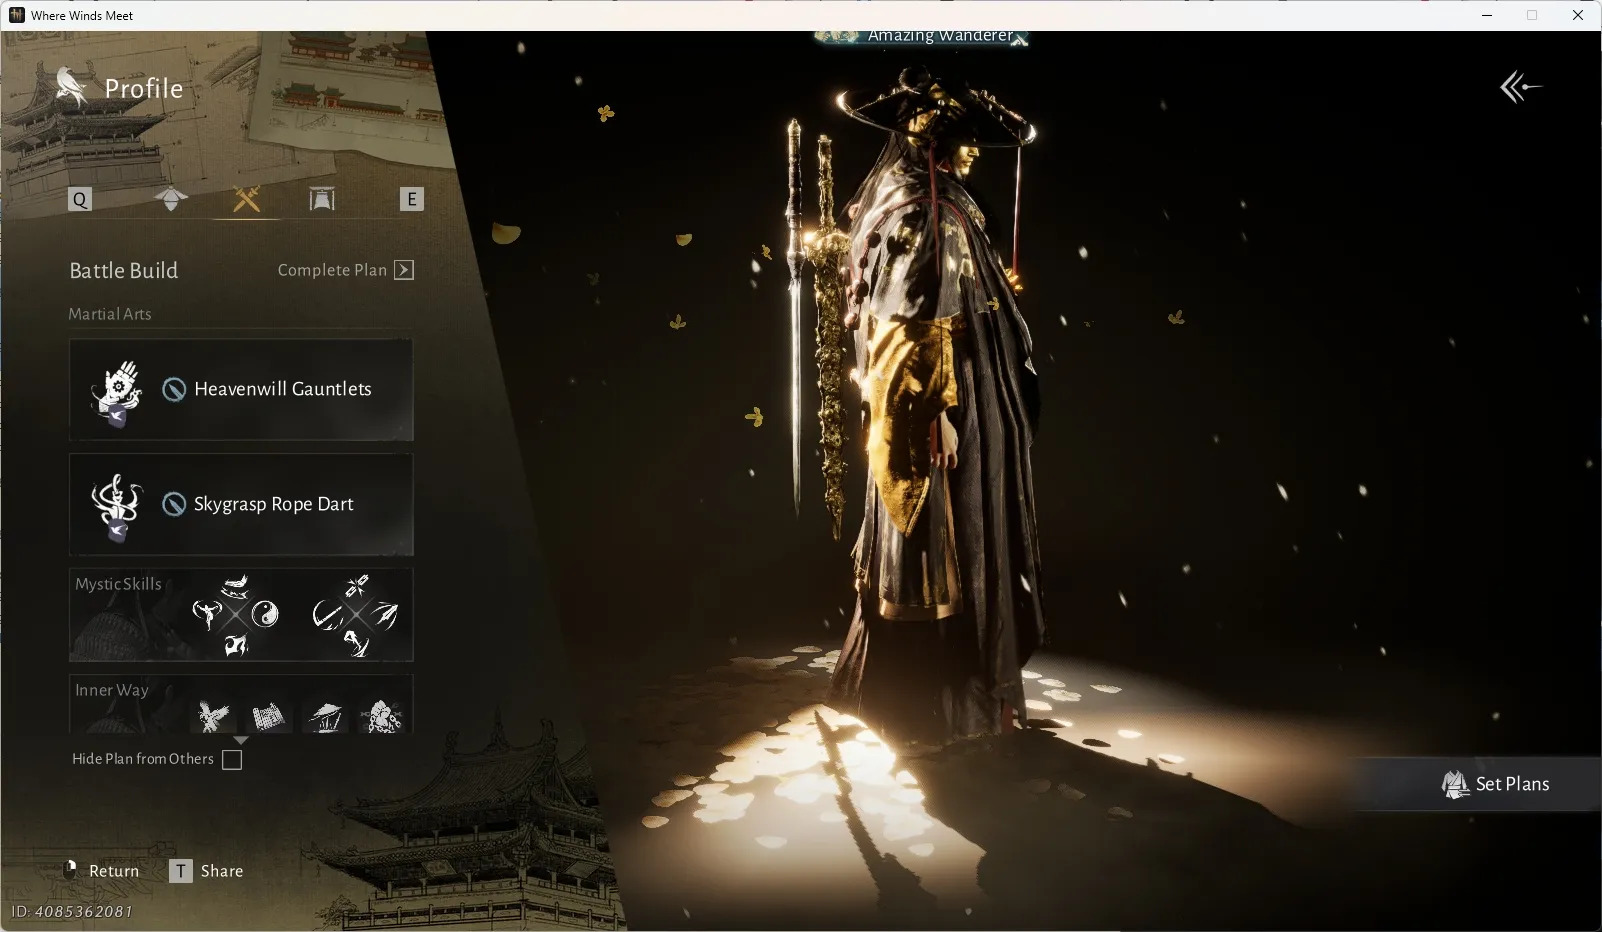Switch to the gate-shaped profile tab

[x=322, y=199]
